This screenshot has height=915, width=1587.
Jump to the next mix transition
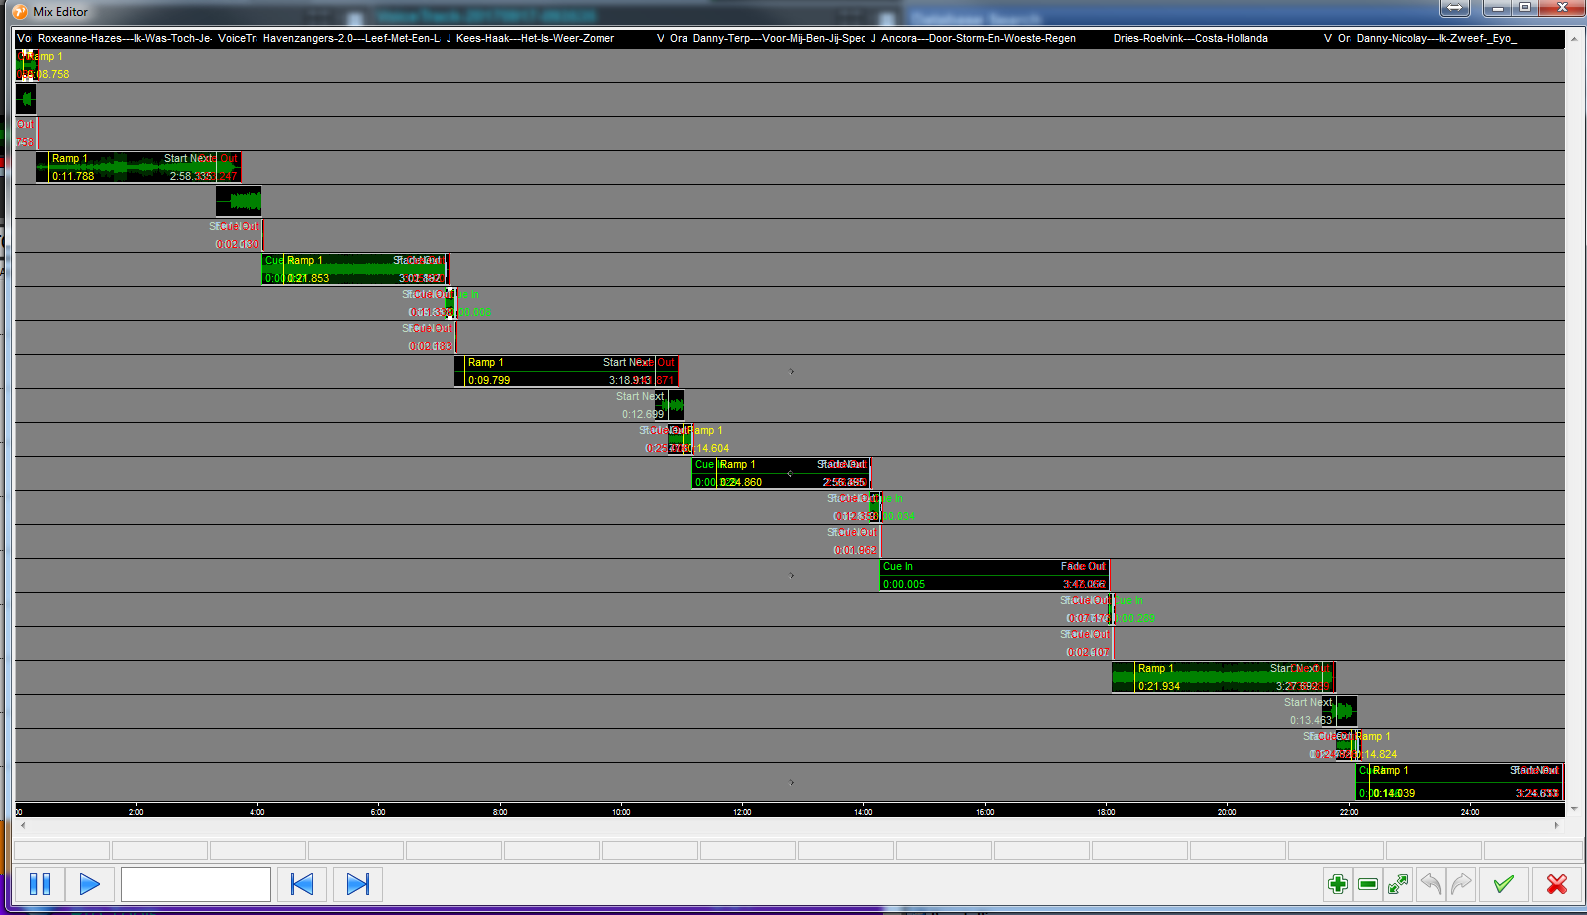358,884
